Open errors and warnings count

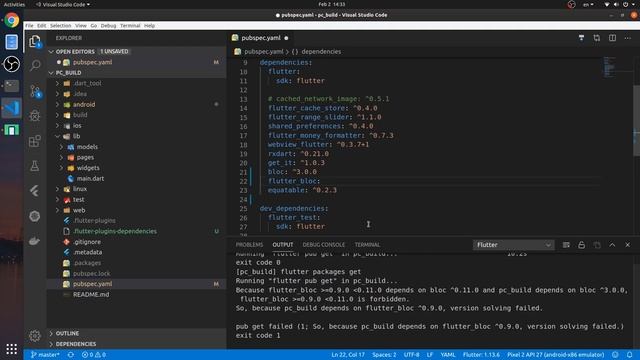point(94,355)
